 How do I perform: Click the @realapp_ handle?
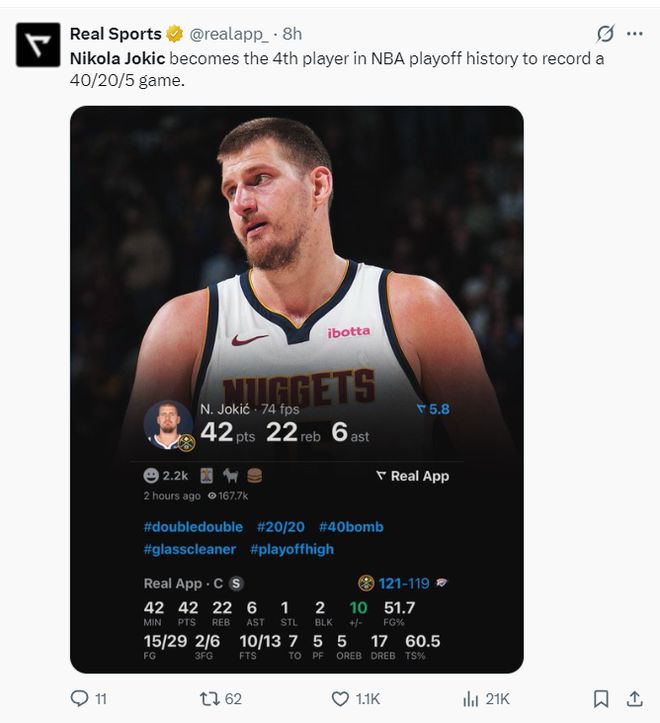click(x=228, y=34)
